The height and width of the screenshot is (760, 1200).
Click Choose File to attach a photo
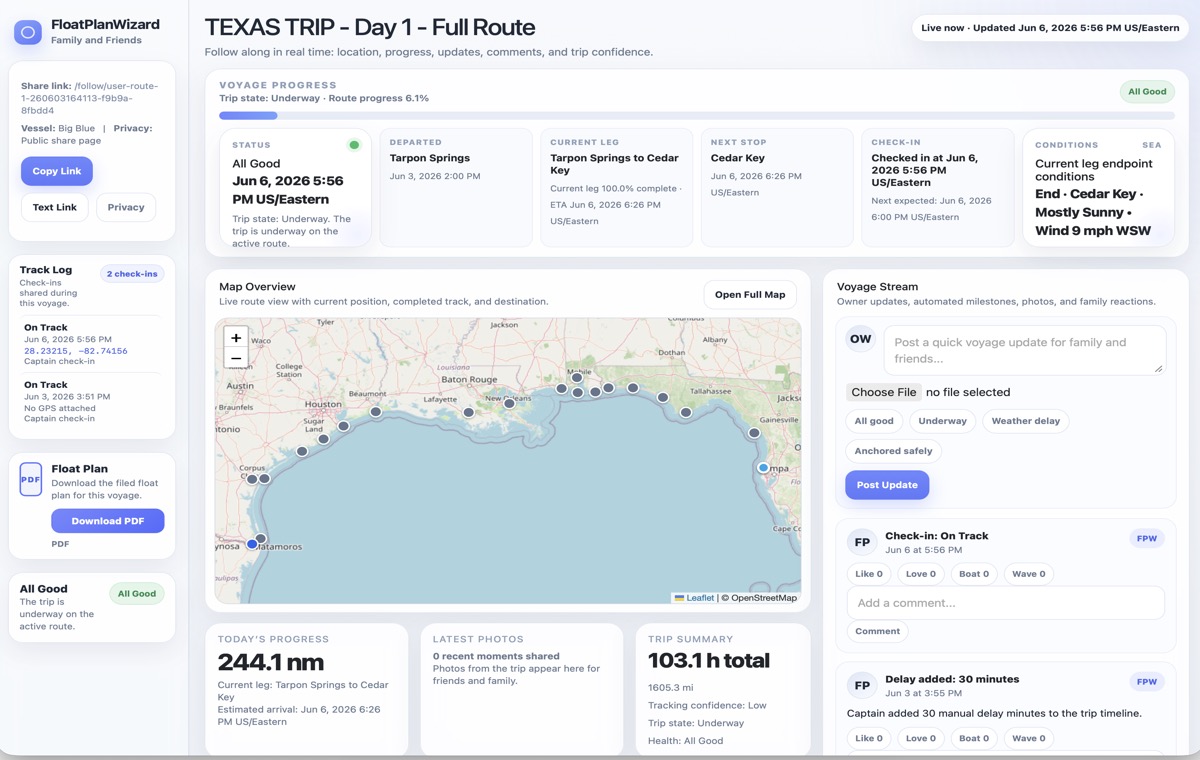point(884,392)
